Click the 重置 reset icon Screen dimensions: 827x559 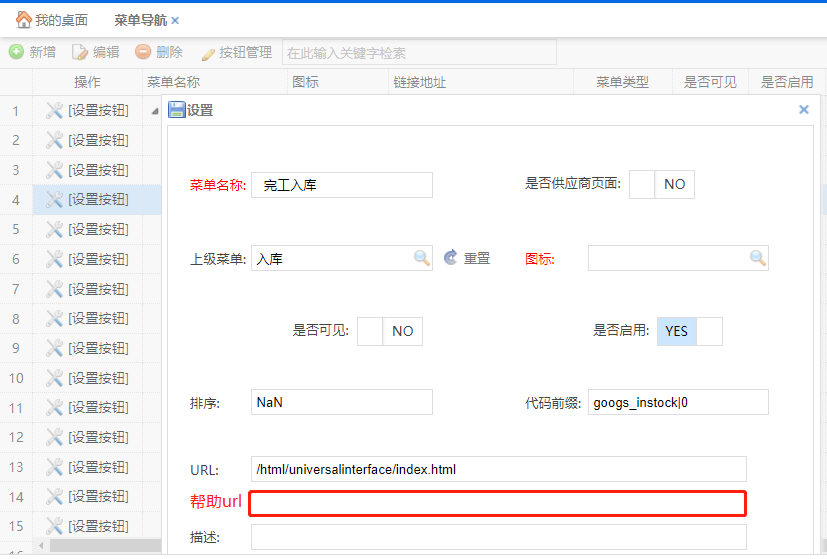tap(451, 258)
